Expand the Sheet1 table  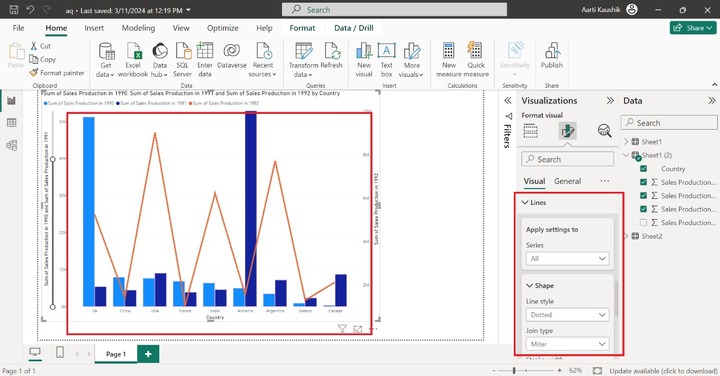pos(626,141)
